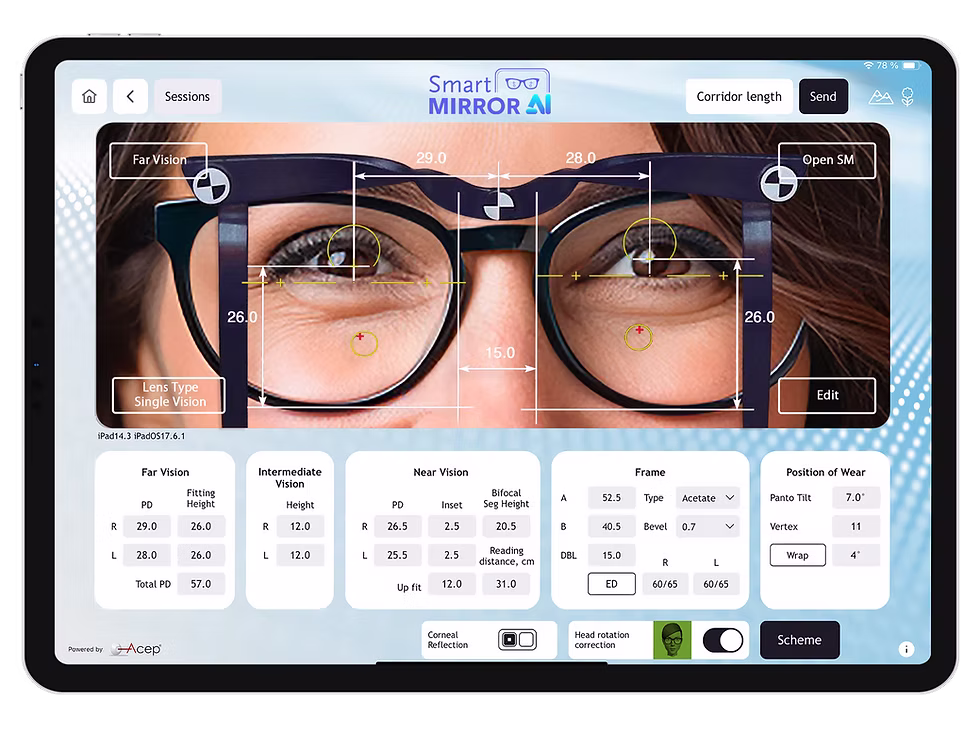Select the R 60/65 ED field
980x734 pixels.
(x=665, y=584)
